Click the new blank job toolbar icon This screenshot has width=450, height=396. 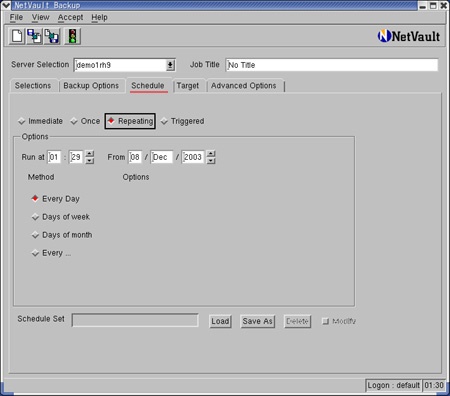pos(17,36)
